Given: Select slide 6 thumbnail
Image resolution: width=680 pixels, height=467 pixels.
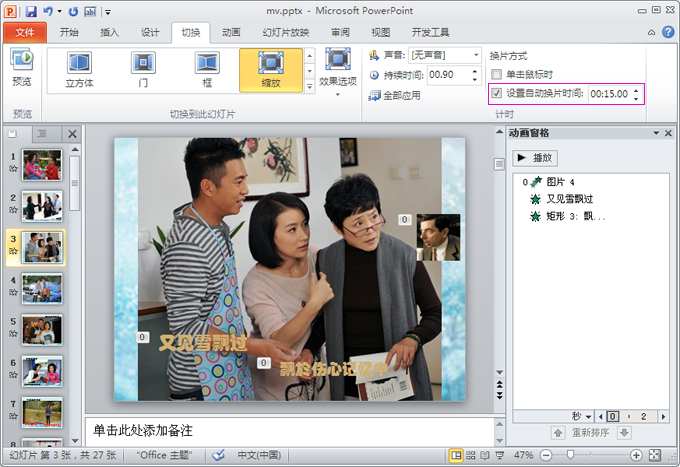Looking at the screenshot, I should (x=42, y=372).
